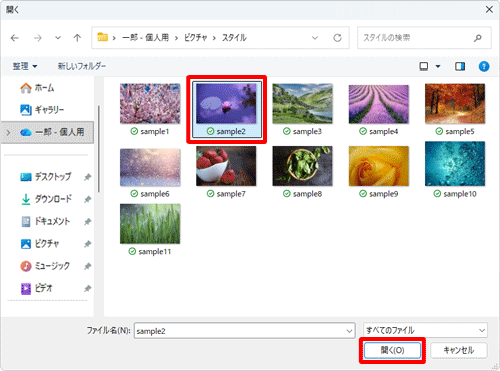Select sample4 lavender field thumbnail
Image resolution: width=500 pixels, height=371 pixels.
379,104
